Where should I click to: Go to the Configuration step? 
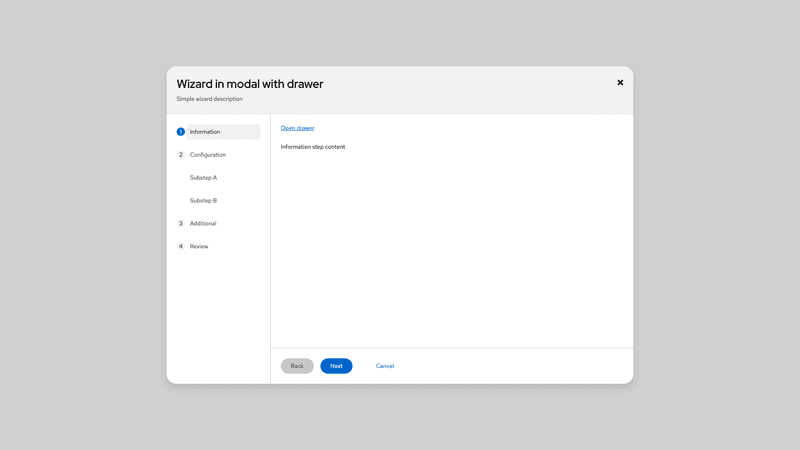pos(208,155)
